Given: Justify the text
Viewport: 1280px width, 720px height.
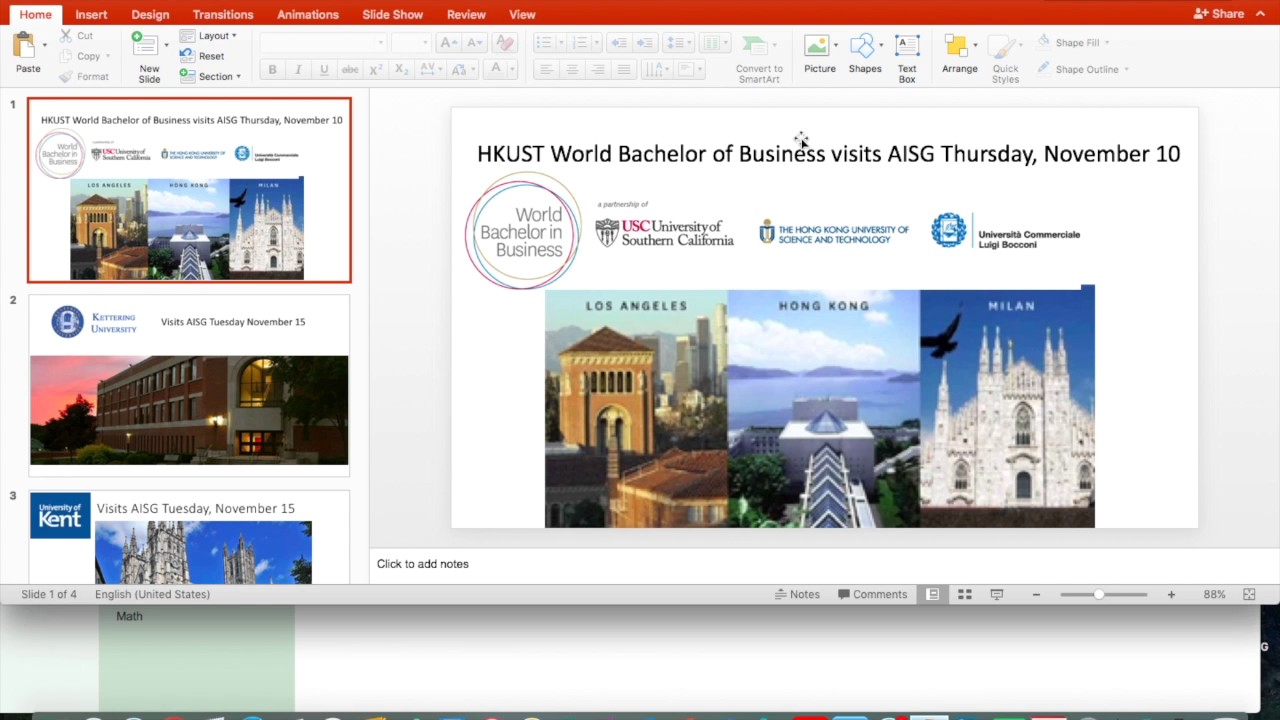Looking at the screenshot, I should pyautogui.click(x=624, y=70).
